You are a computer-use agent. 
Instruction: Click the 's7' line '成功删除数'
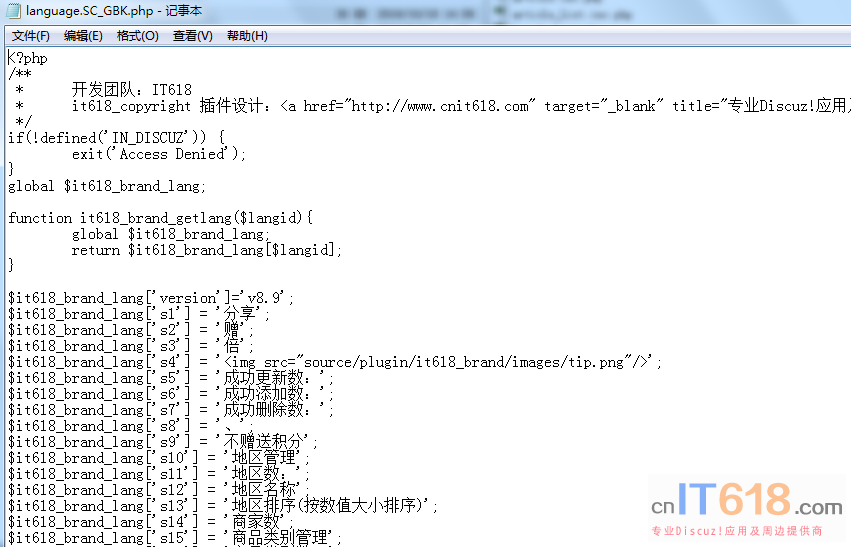pos(170,410)
